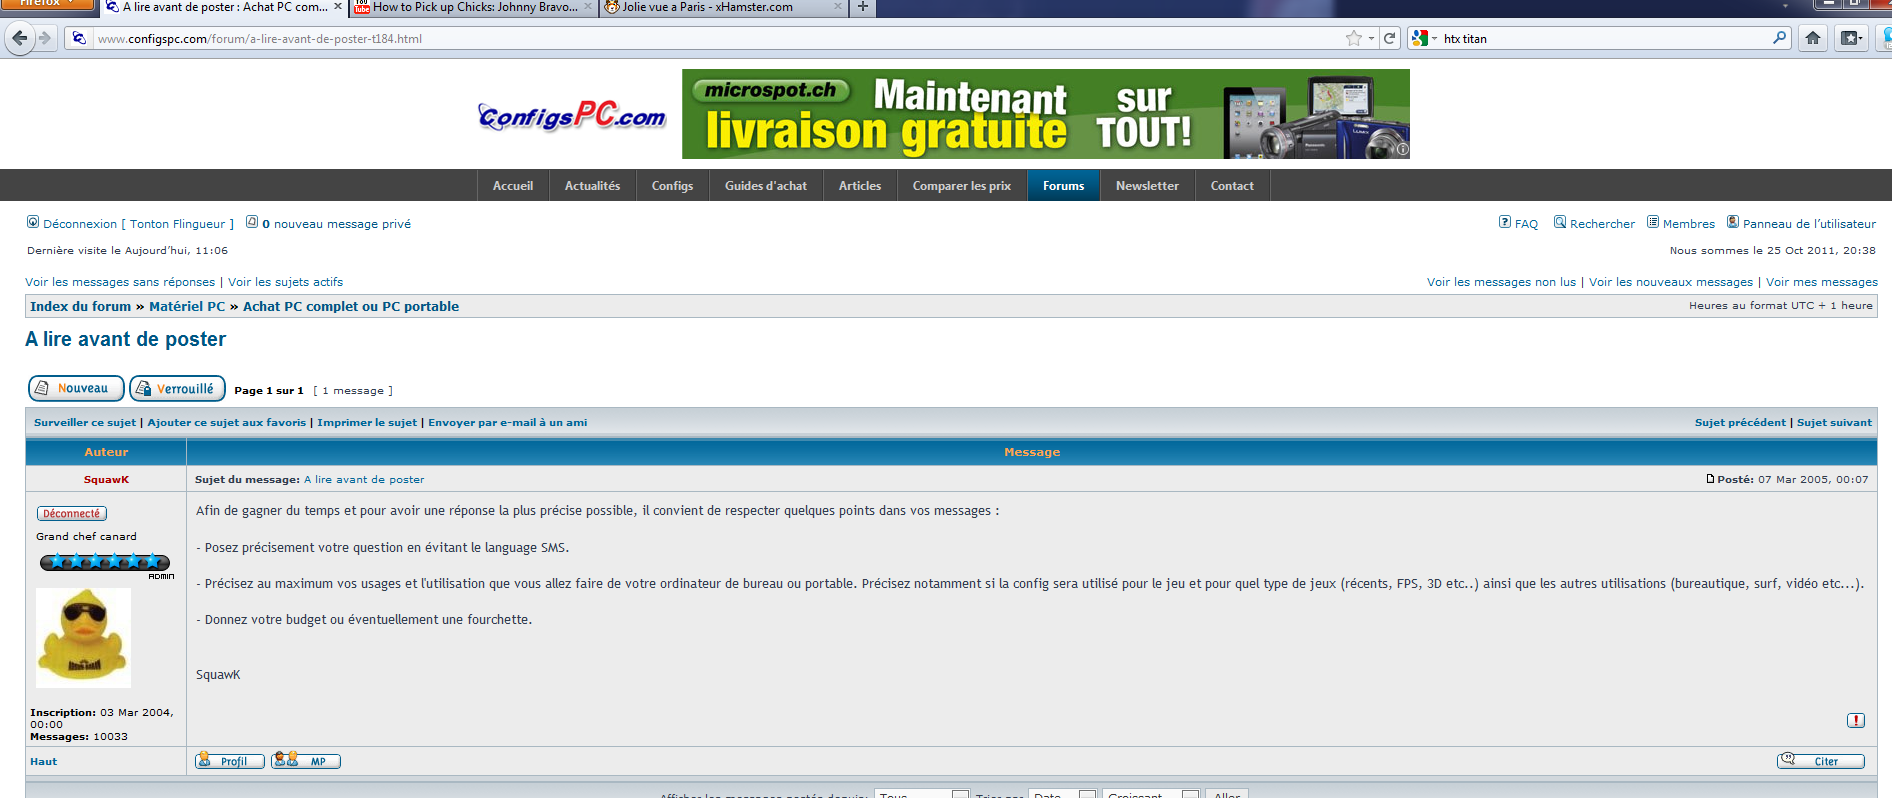Open the search engine selector dropdown

click(x=1423, y=38)
